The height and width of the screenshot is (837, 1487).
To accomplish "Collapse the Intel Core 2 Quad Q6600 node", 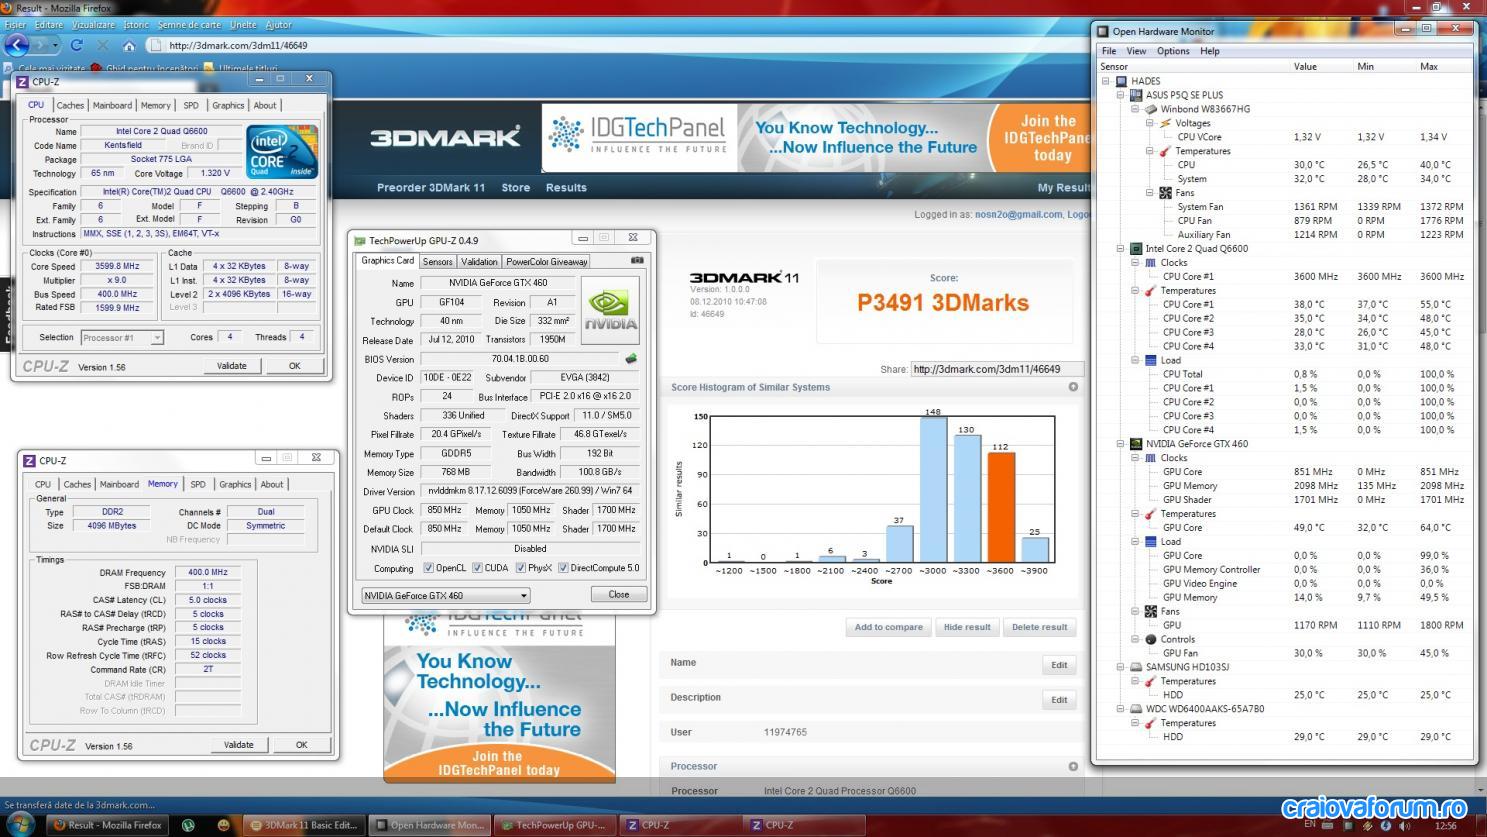I will click(1120, 249).
